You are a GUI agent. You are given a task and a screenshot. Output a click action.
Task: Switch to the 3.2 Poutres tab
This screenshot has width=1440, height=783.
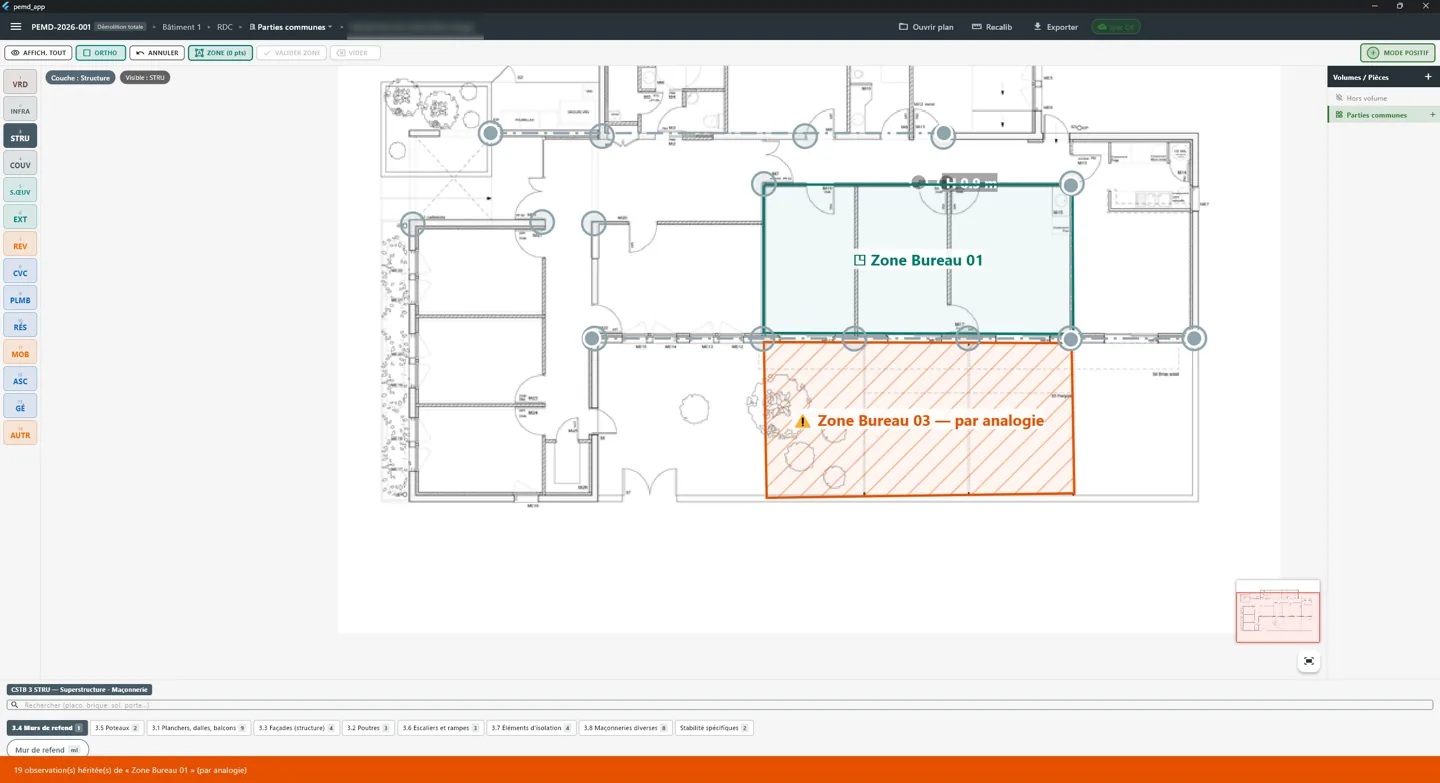pos(368,728)
